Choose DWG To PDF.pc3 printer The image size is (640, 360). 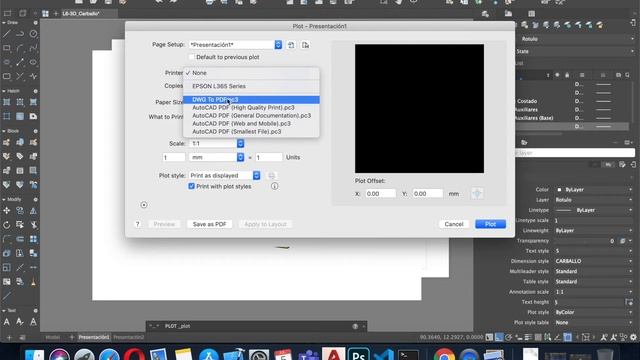tap(251, 100)
